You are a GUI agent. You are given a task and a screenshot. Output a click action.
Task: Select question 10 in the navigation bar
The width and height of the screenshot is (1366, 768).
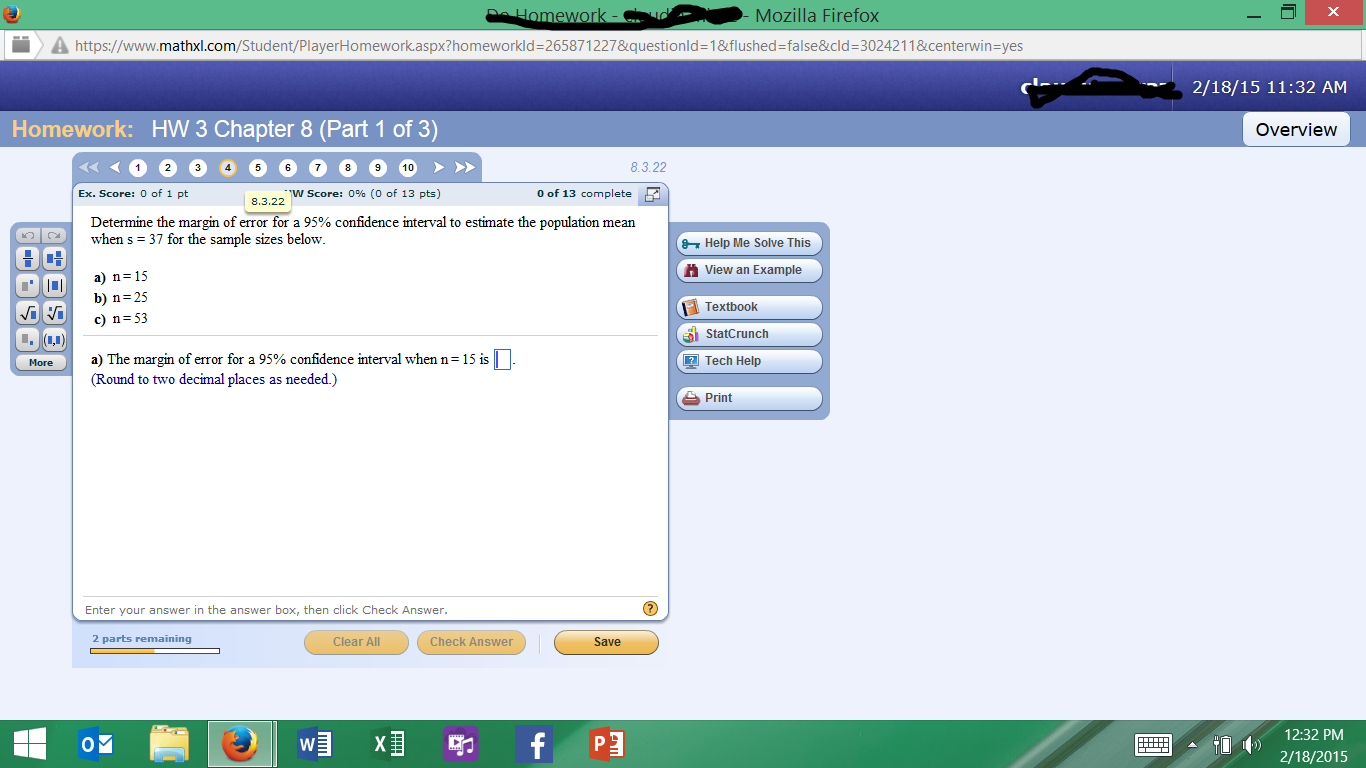407,168
